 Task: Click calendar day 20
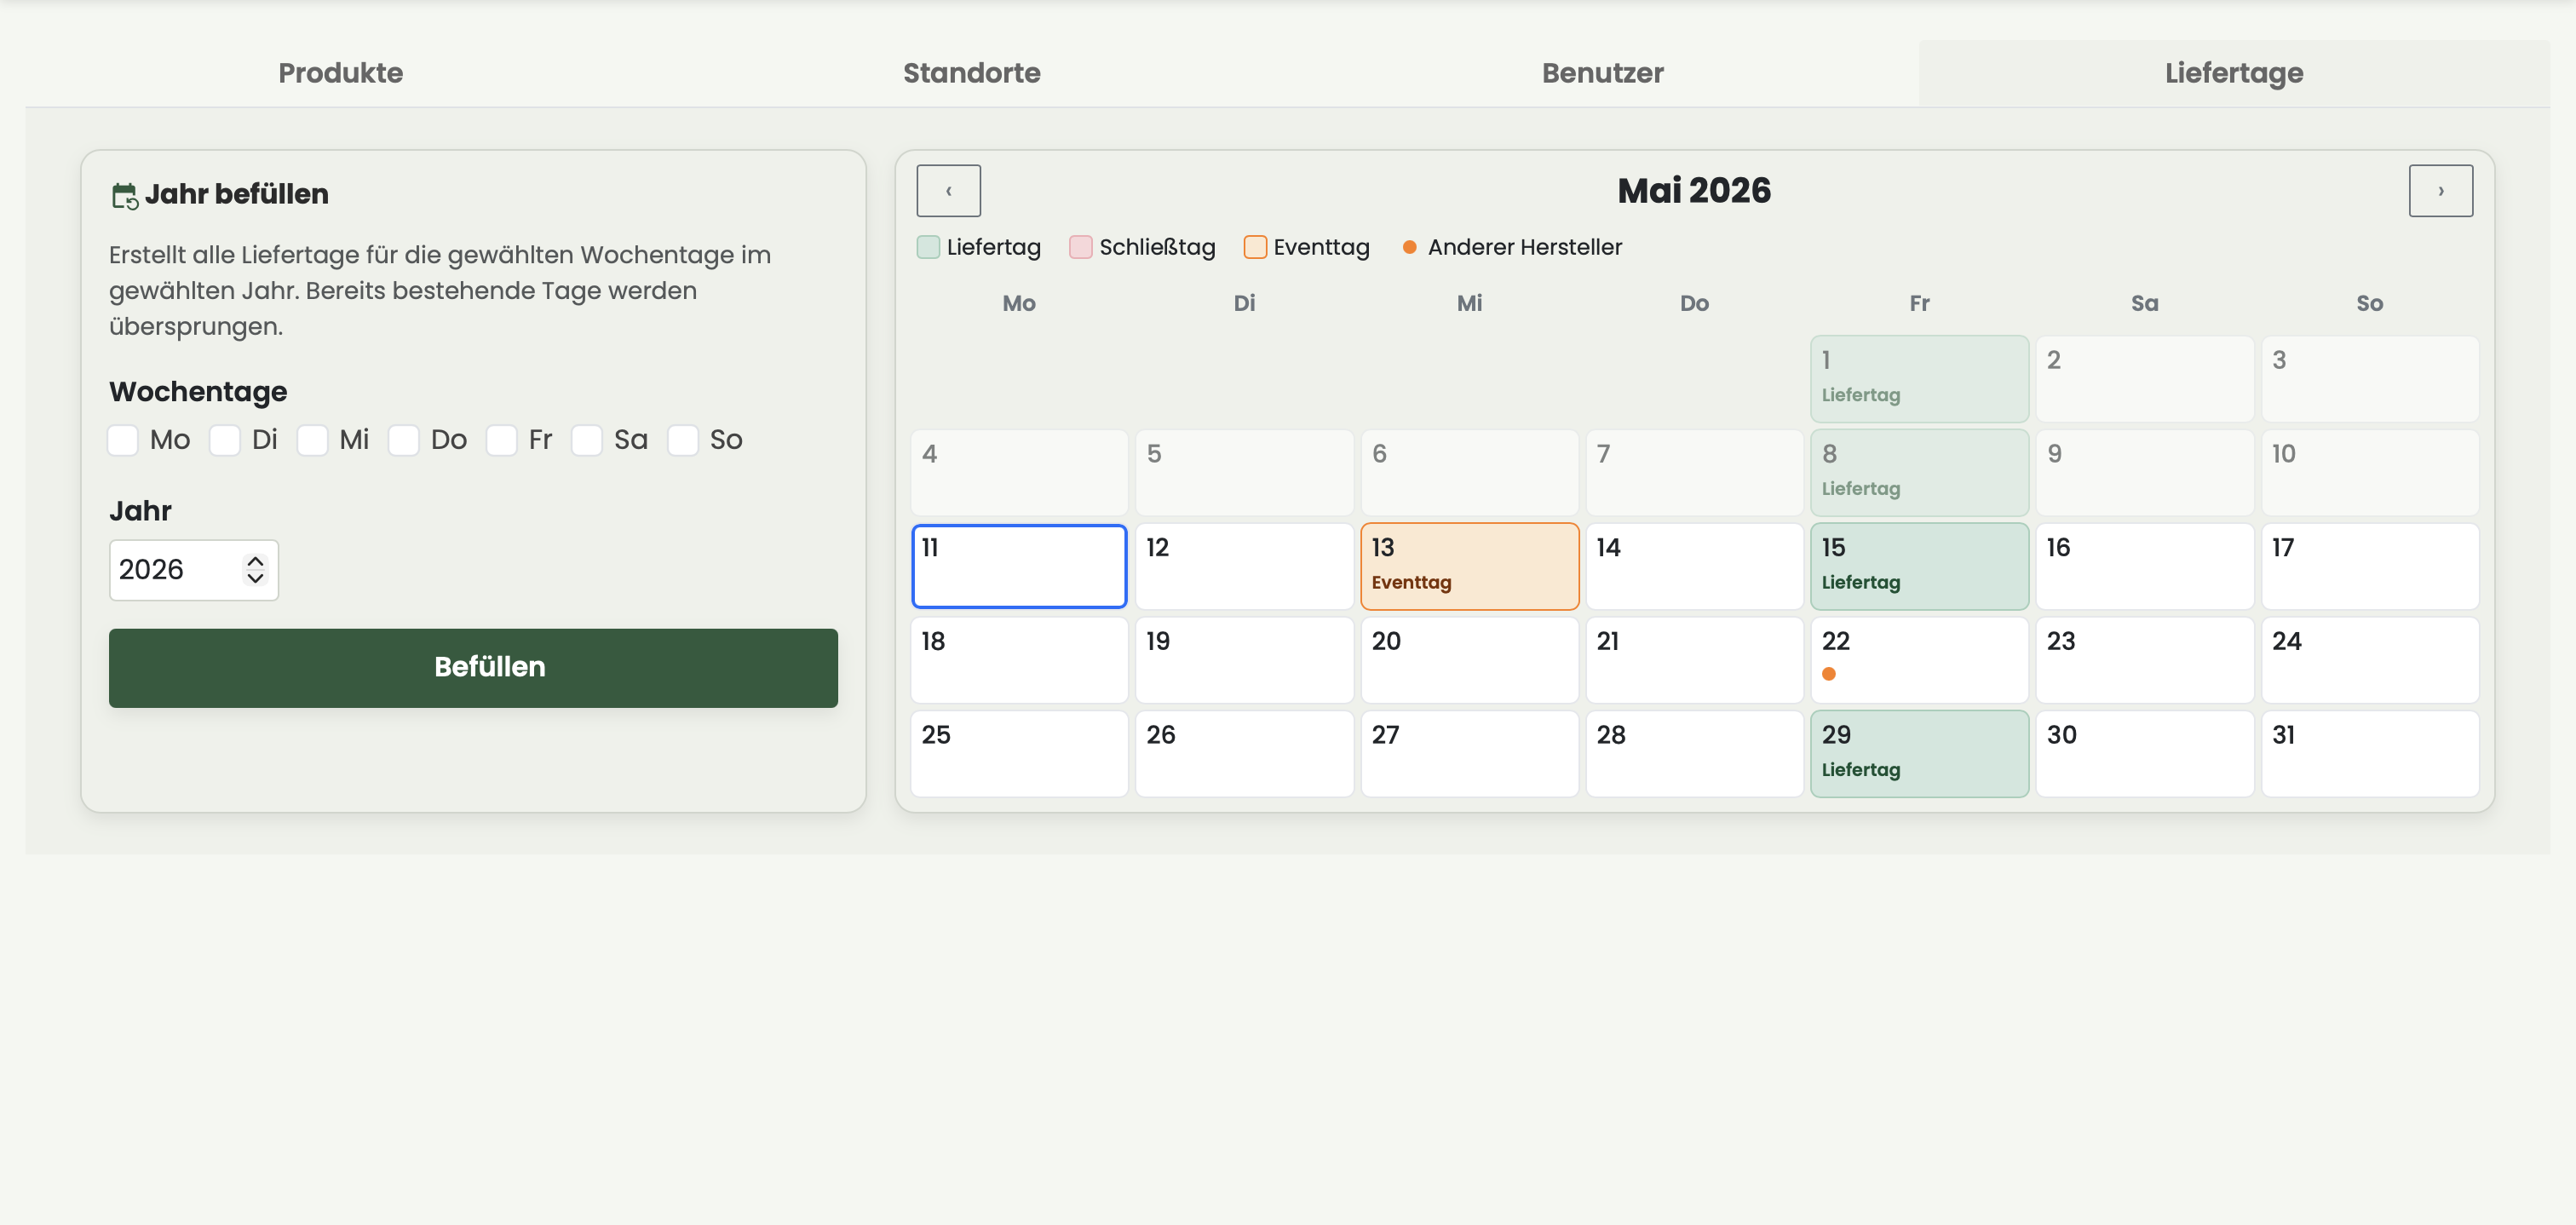pos(1469,660)
